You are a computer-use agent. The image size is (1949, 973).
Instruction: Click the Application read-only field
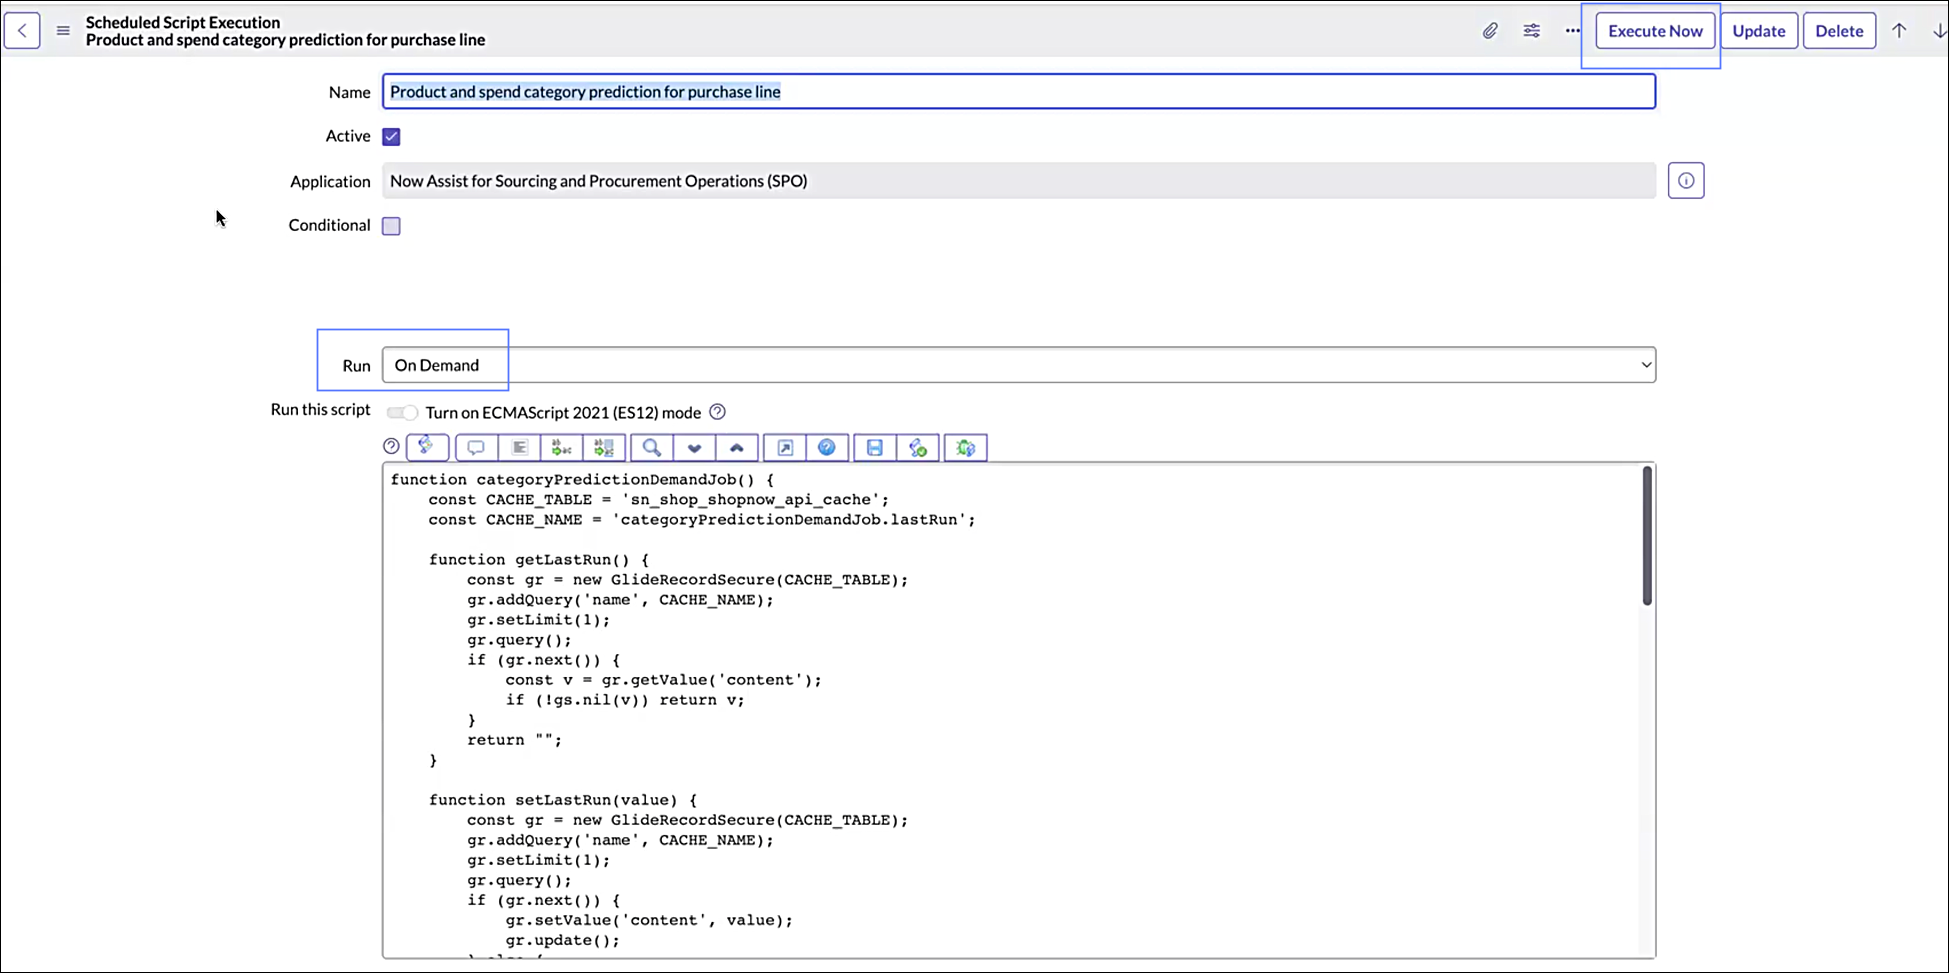click(x=1018, y=181)
